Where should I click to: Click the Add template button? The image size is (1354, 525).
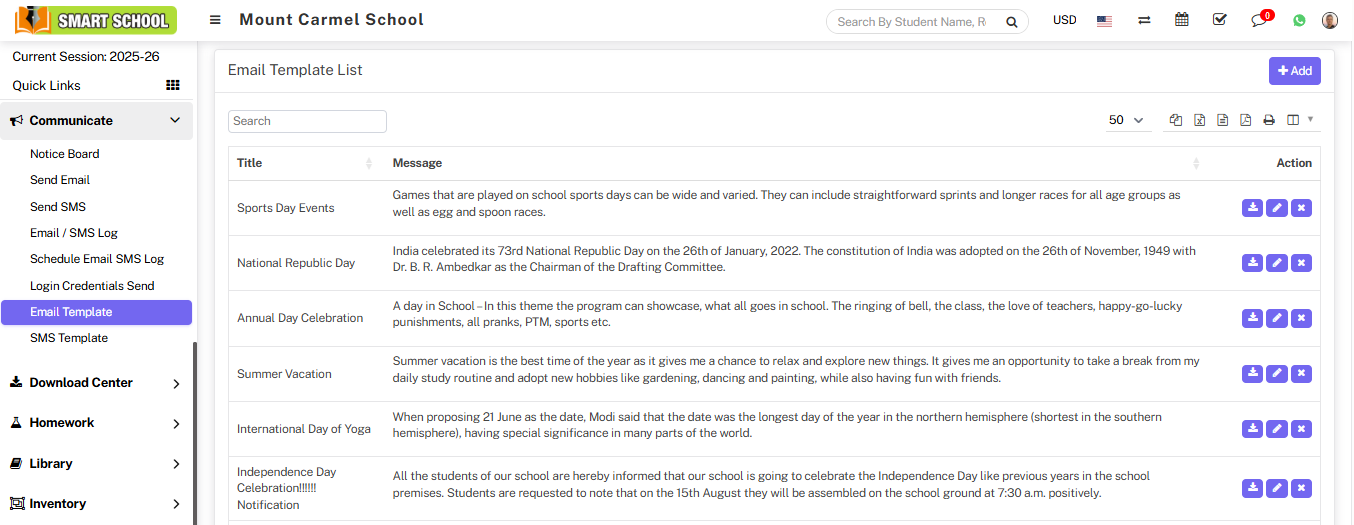[x=1294, y=71]
